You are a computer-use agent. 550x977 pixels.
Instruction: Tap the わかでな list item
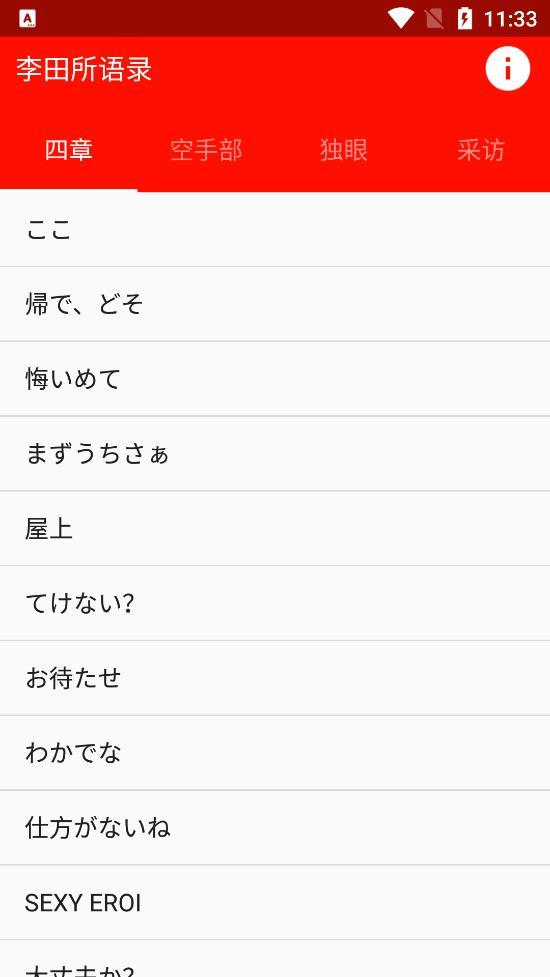pos(275,753)
